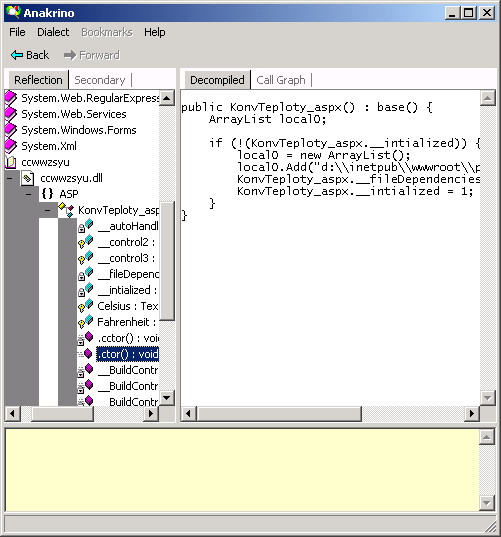This screenshot has height=537, width=501.
Task: Select the Fahrenheit member in tree
Action: (x=127, y=322)
